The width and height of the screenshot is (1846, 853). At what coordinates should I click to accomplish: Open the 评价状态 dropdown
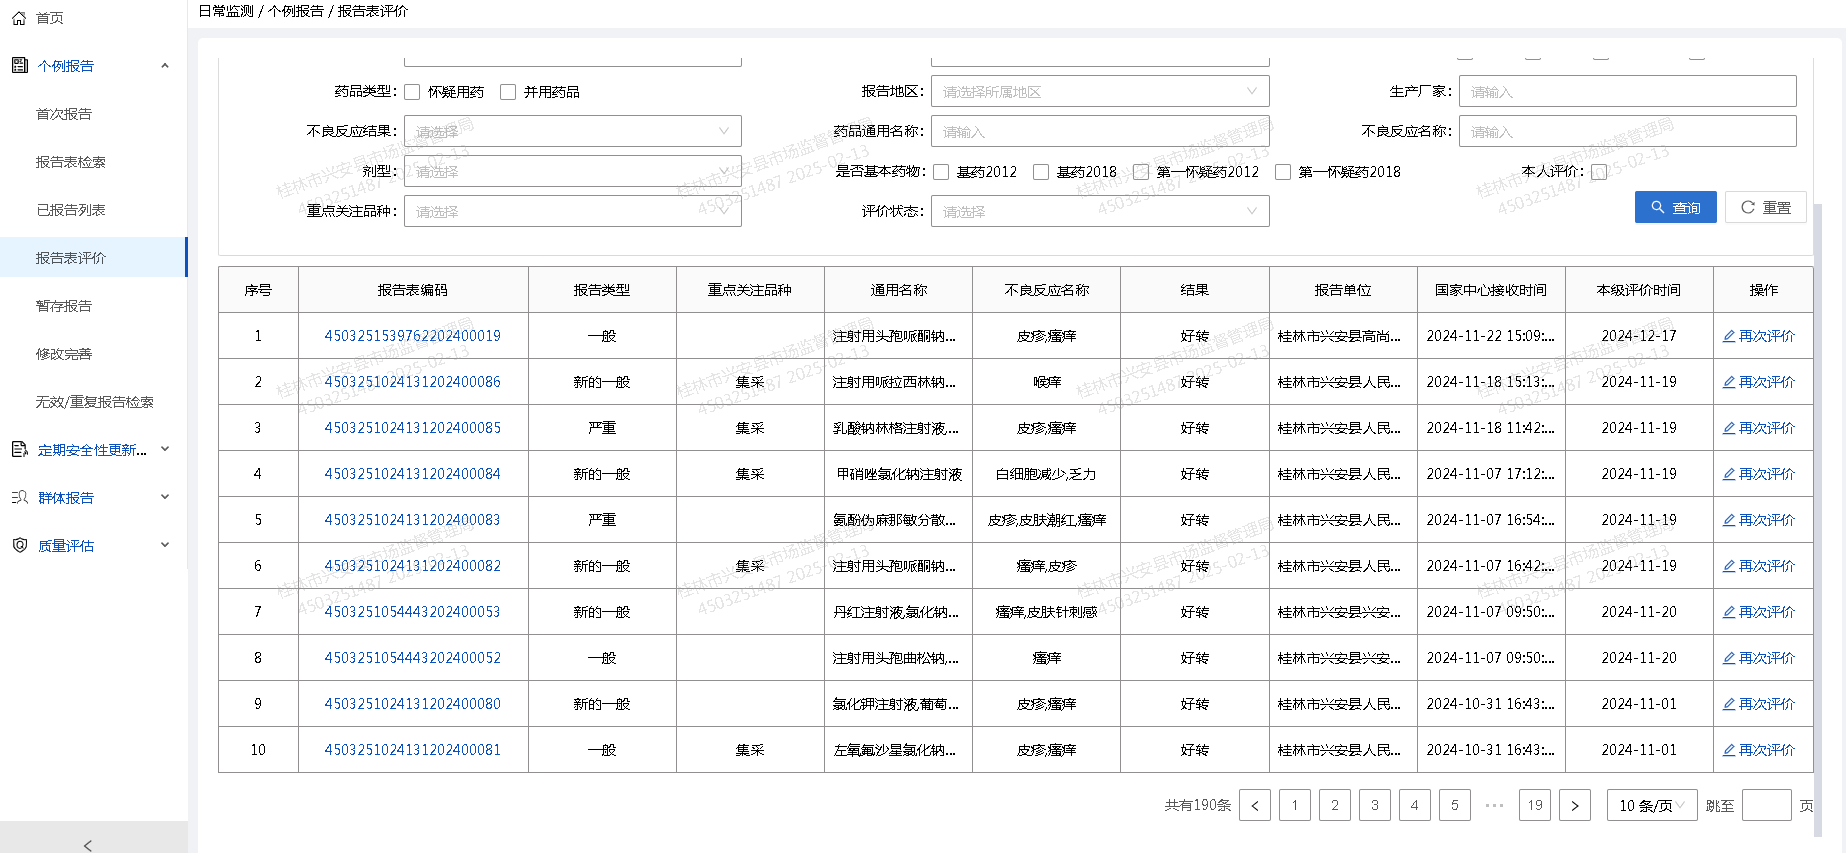click(1099, 212)
